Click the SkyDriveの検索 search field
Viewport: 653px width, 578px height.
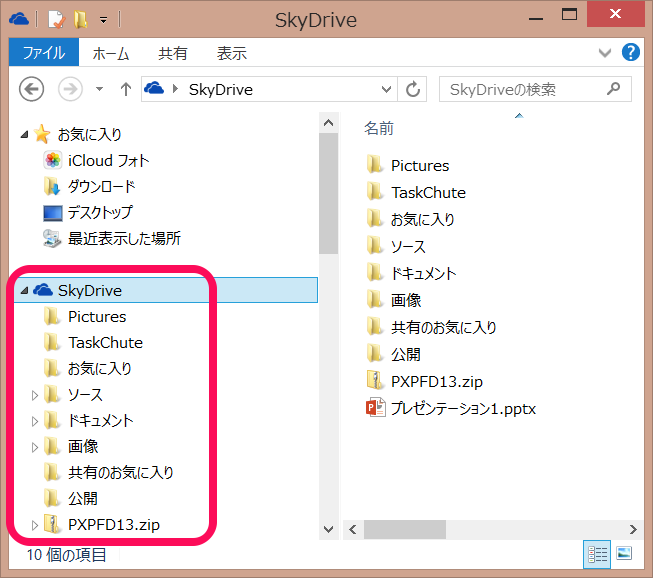535,89
